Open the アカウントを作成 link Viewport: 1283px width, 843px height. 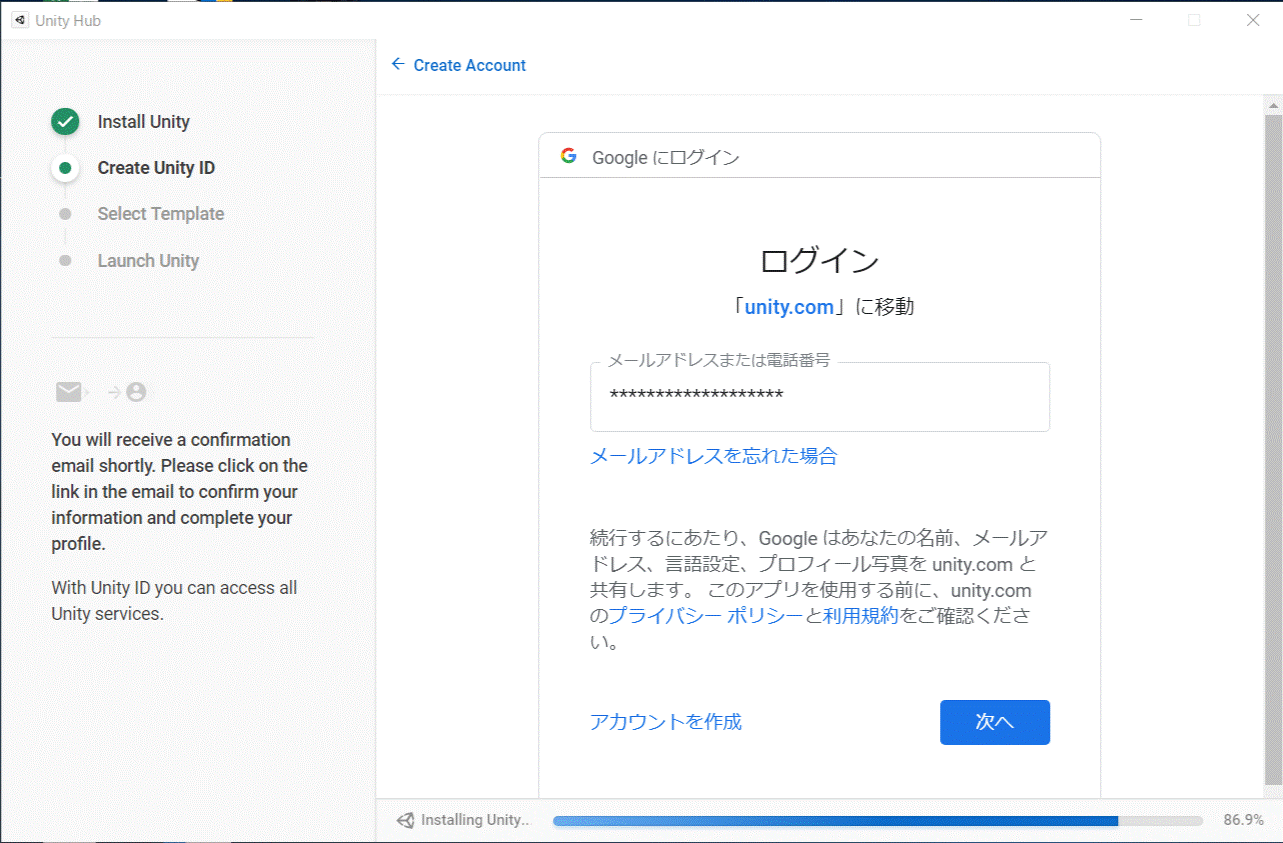[x=665, y=721]
